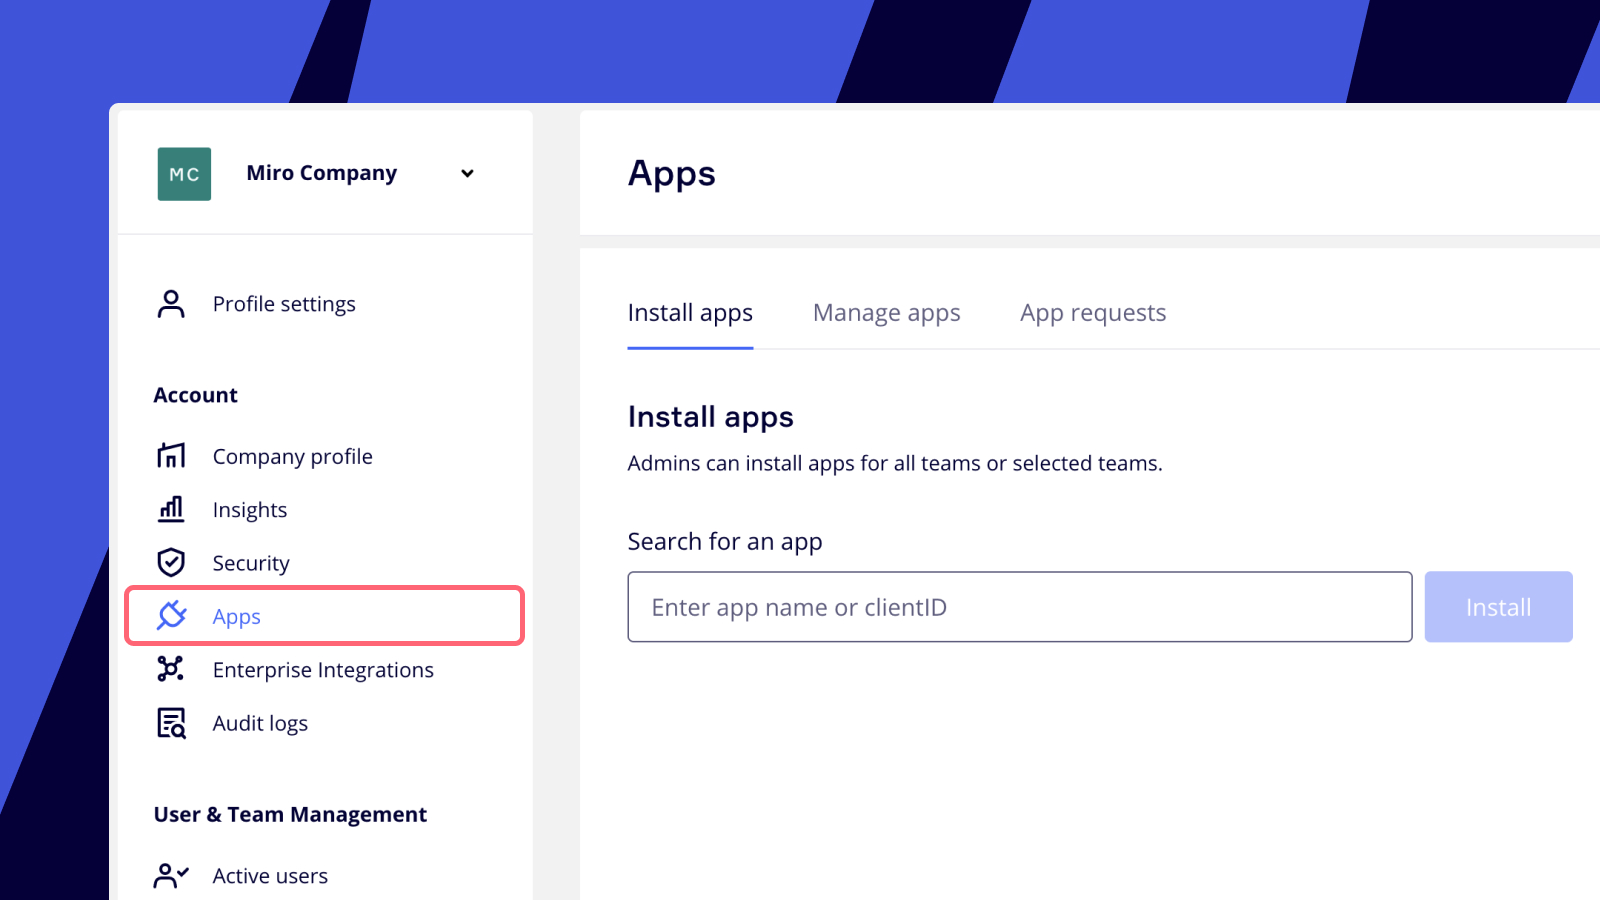
Task: Select the Install apps tab
Action: click(x=690, y=313)
